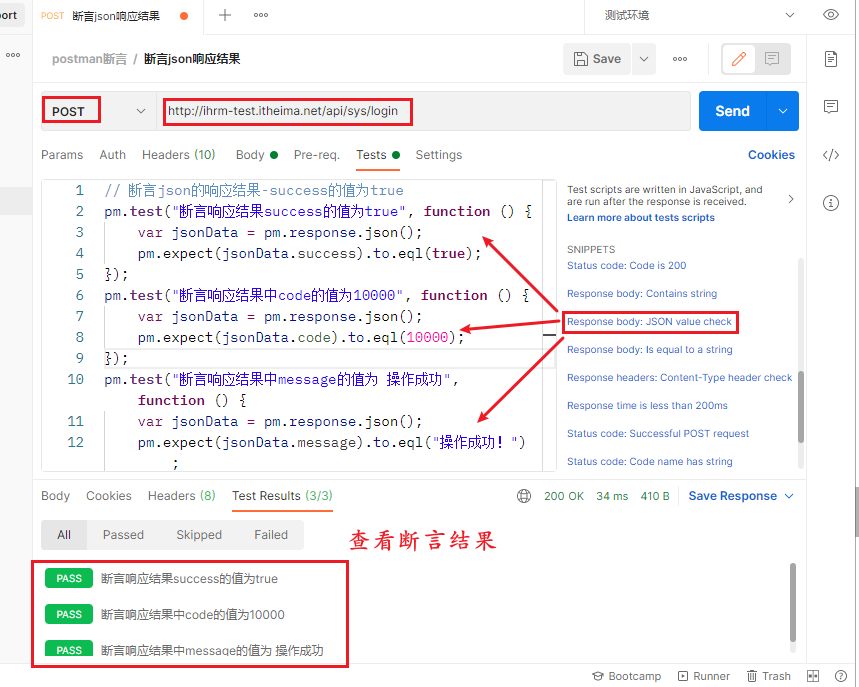The width and height of the screenshot is (859, 687).
Task: Open the code snippet generator icon in right sidebar
Action: tap(831, 155)
